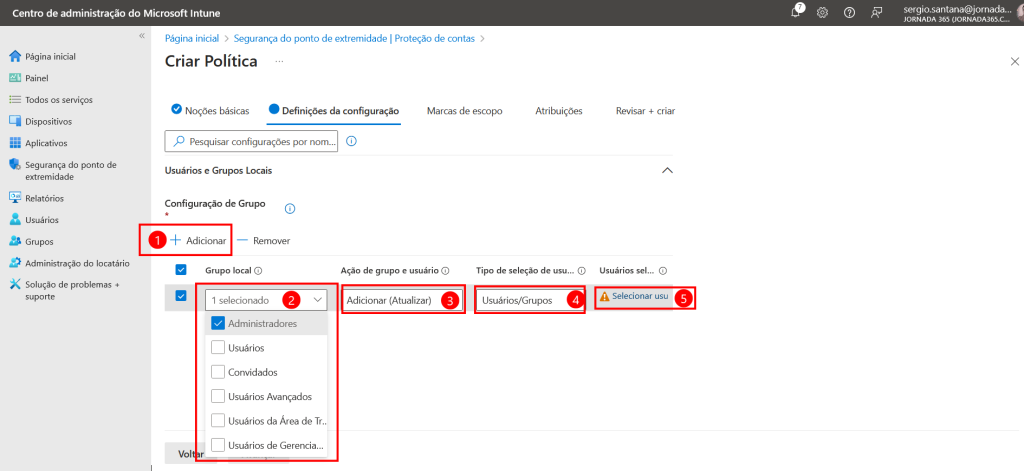Viewport: 1024px width, 471px height.
Task: Open the notifications bell icon
Action: tap(795, 12)
